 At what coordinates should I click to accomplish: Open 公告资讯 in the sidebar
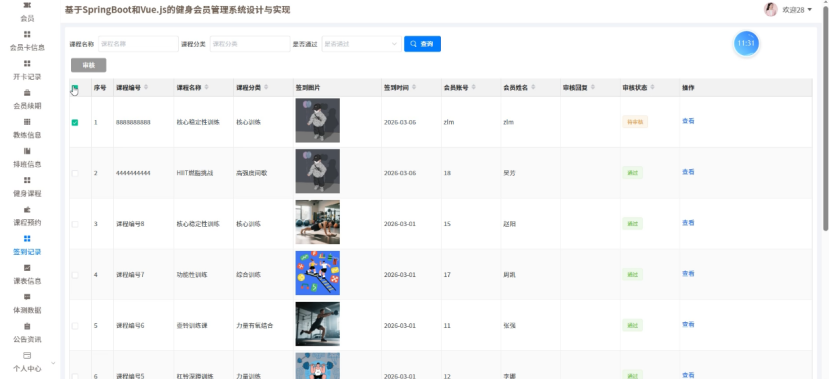[27, 333]
